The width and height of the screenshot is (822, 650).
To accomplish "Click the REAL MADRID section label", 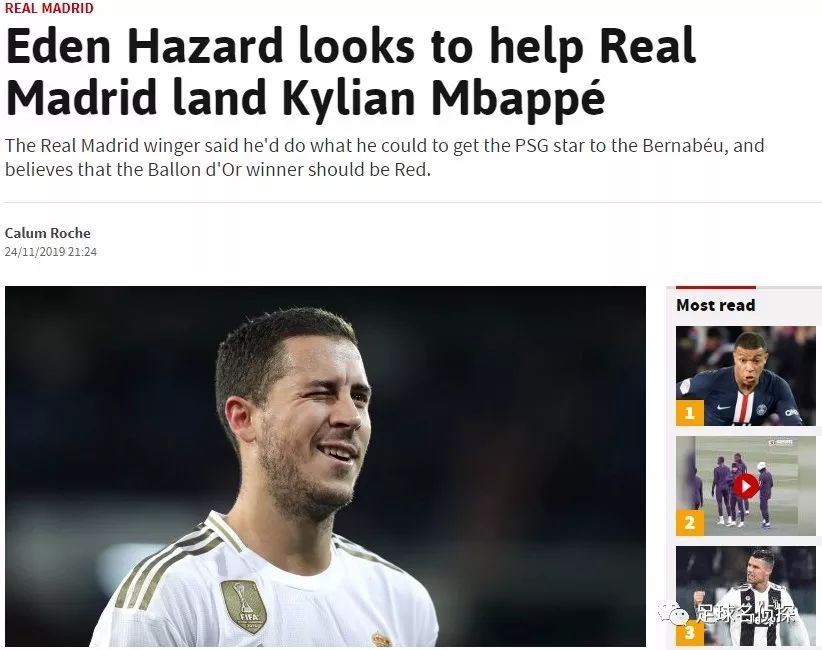I will pyautogui.click(x=49, y=8).
